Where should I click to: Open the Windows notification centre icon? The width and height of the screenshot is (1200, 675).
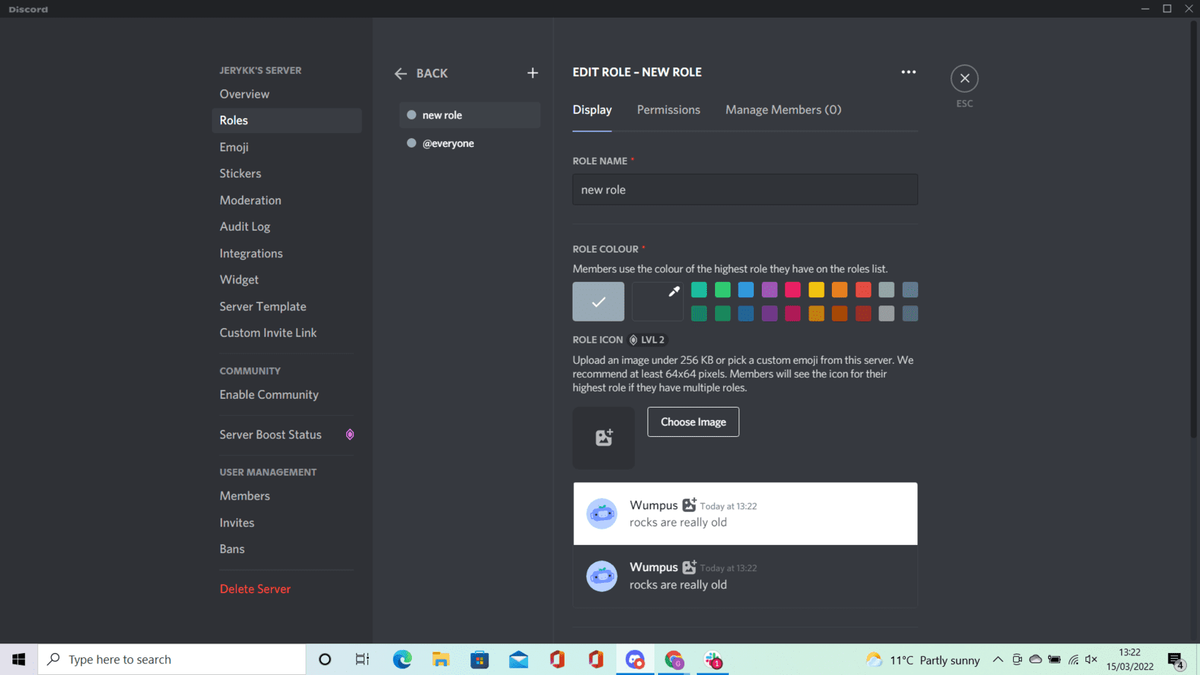[1176, 659]
